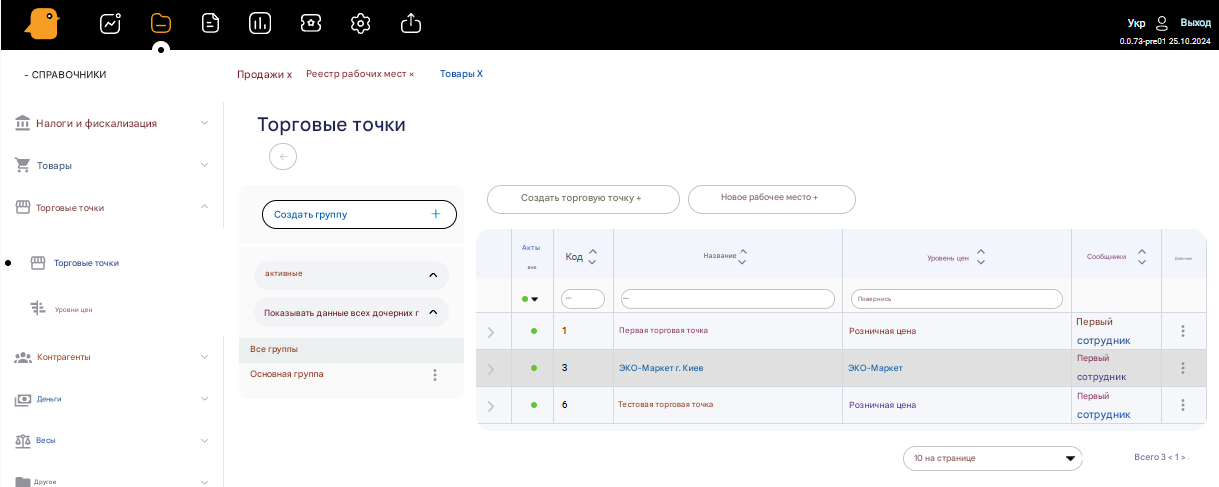Click the export share icon in top bar
Screen dimensions: 1219x487
[411, 23]
